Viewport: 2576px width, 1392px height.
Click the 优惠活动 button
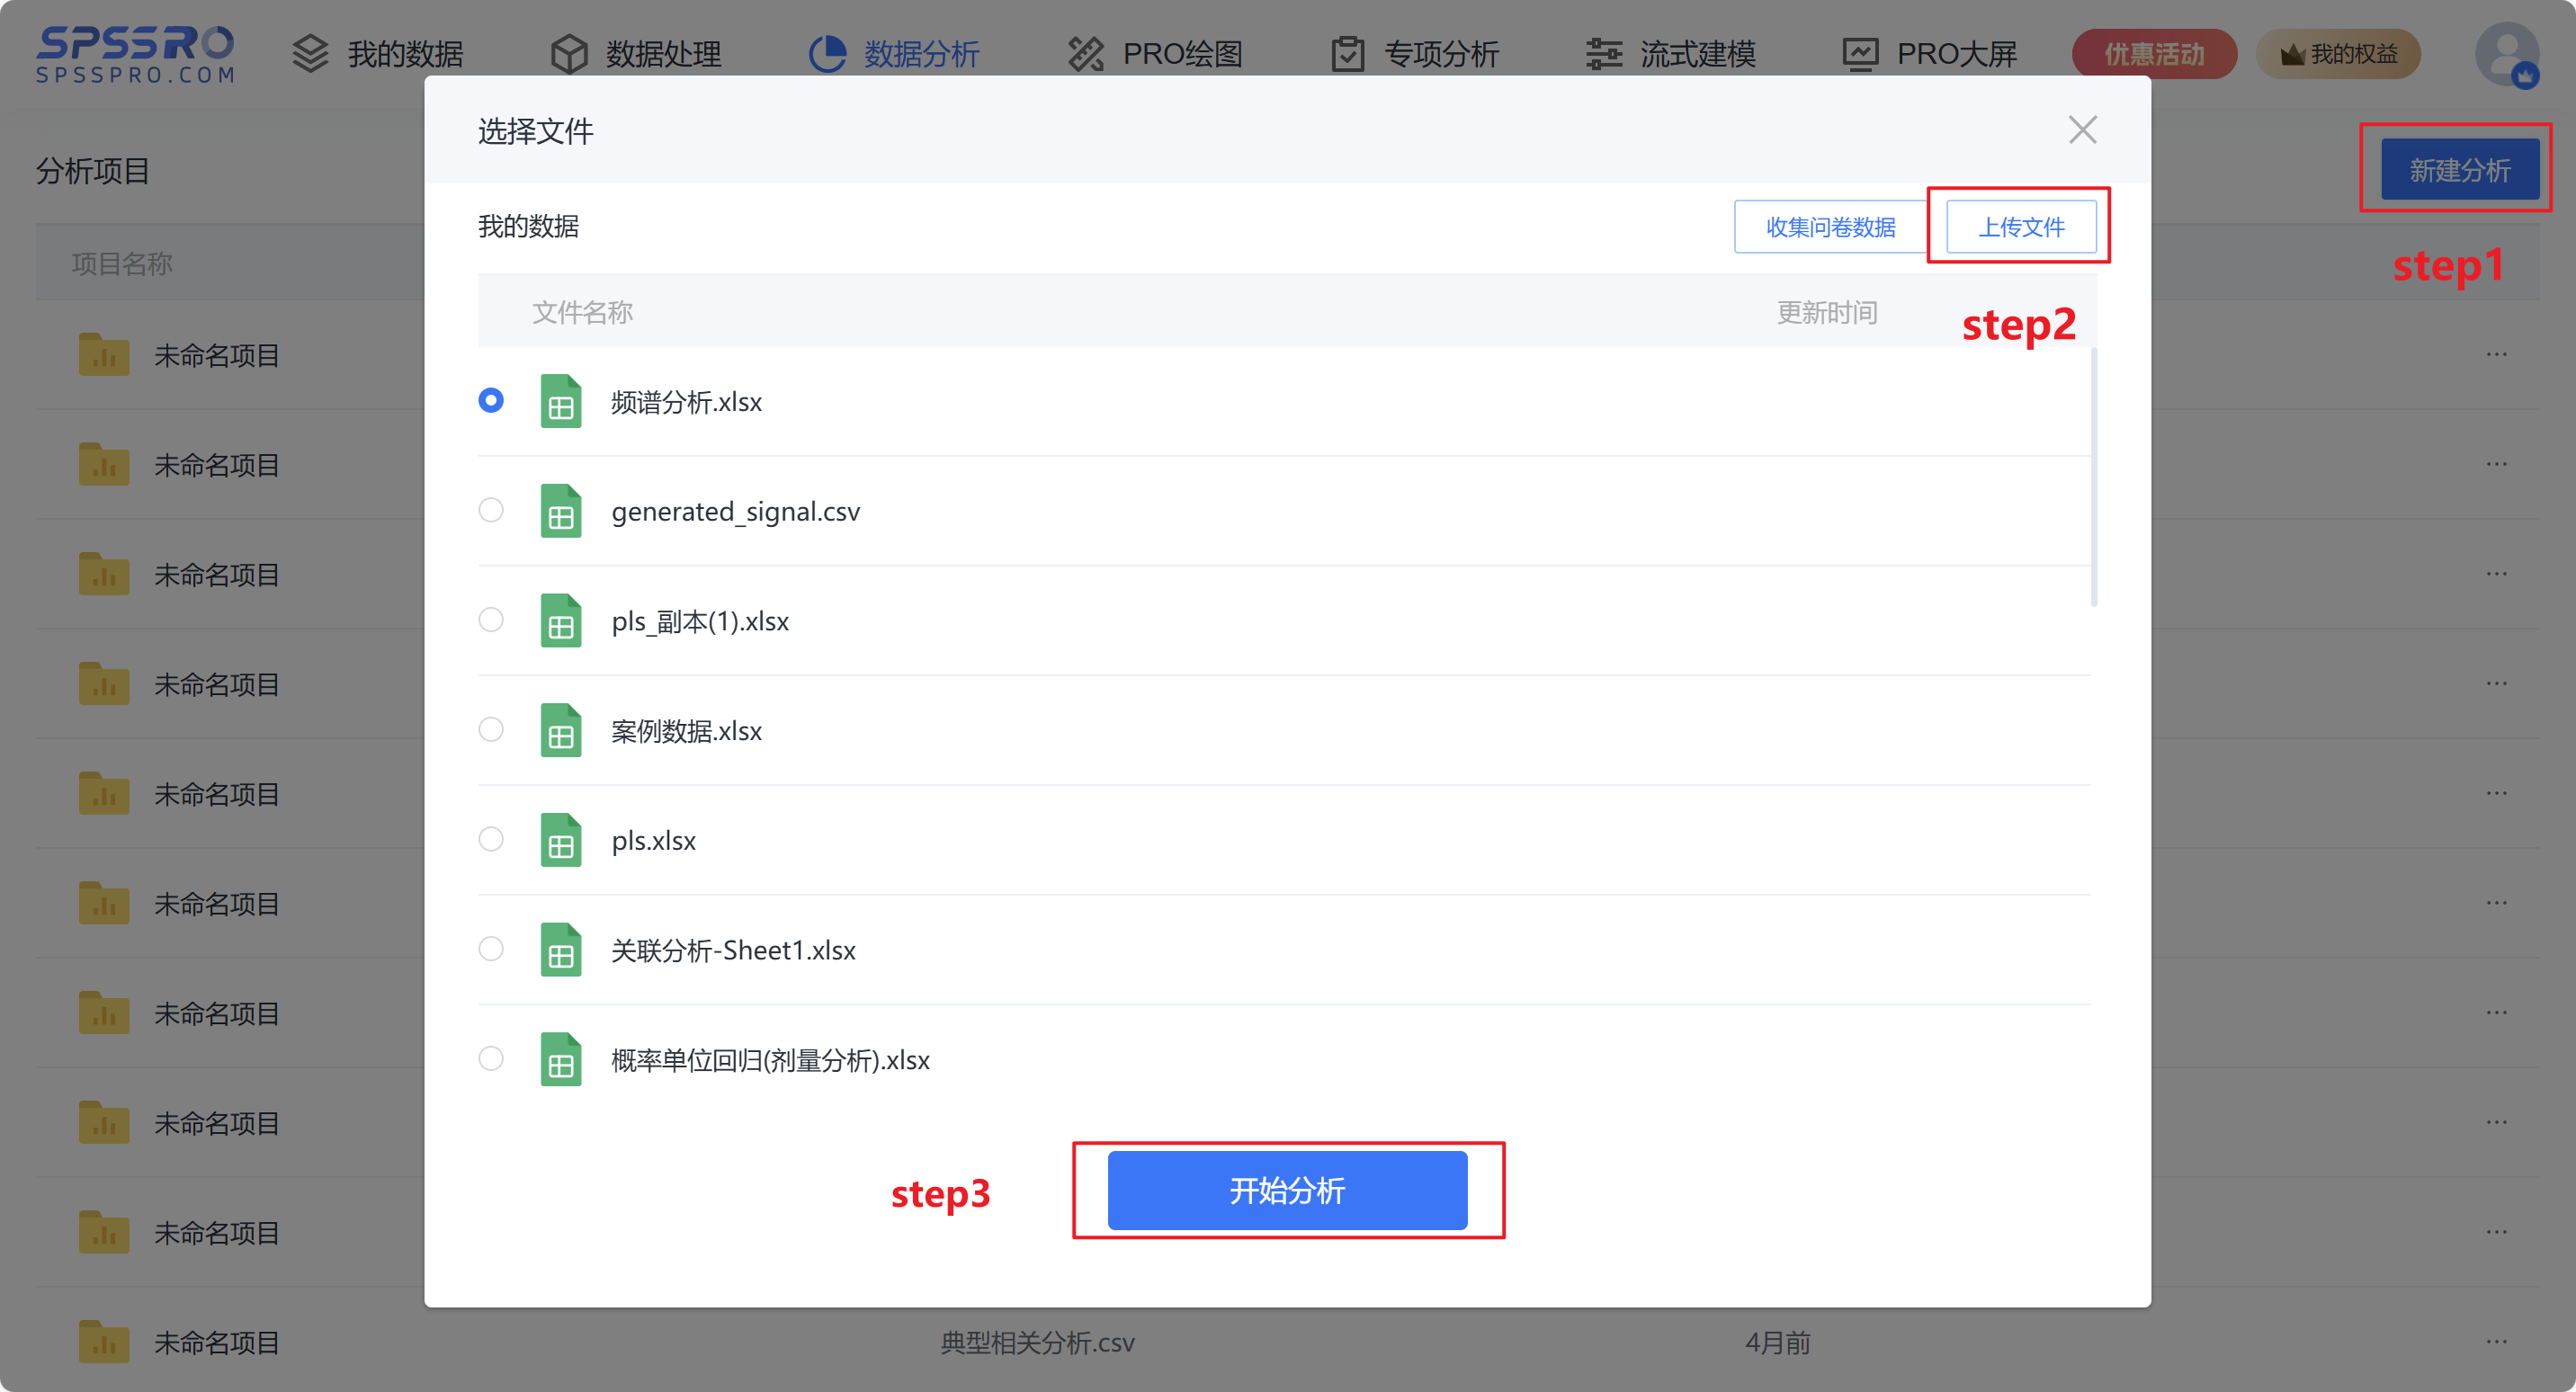coord(2154,54)
